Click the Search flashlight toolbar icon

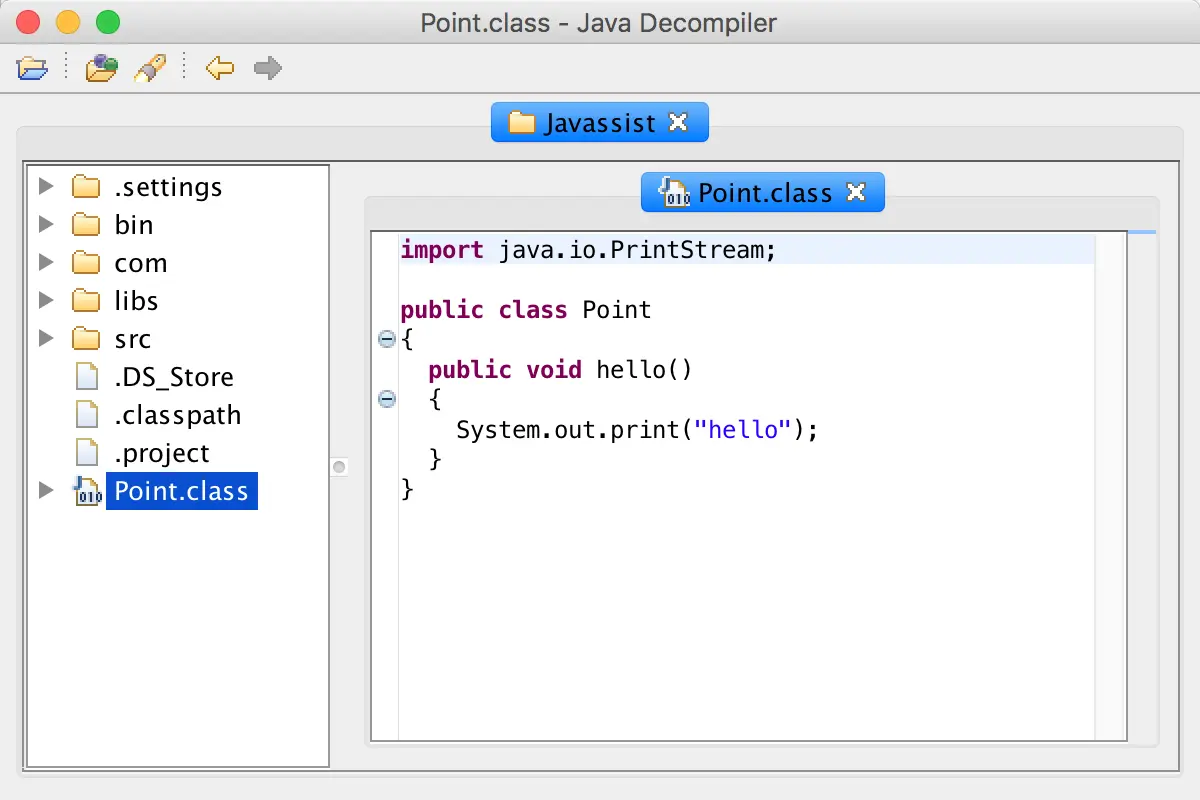(x=150, y=68)
